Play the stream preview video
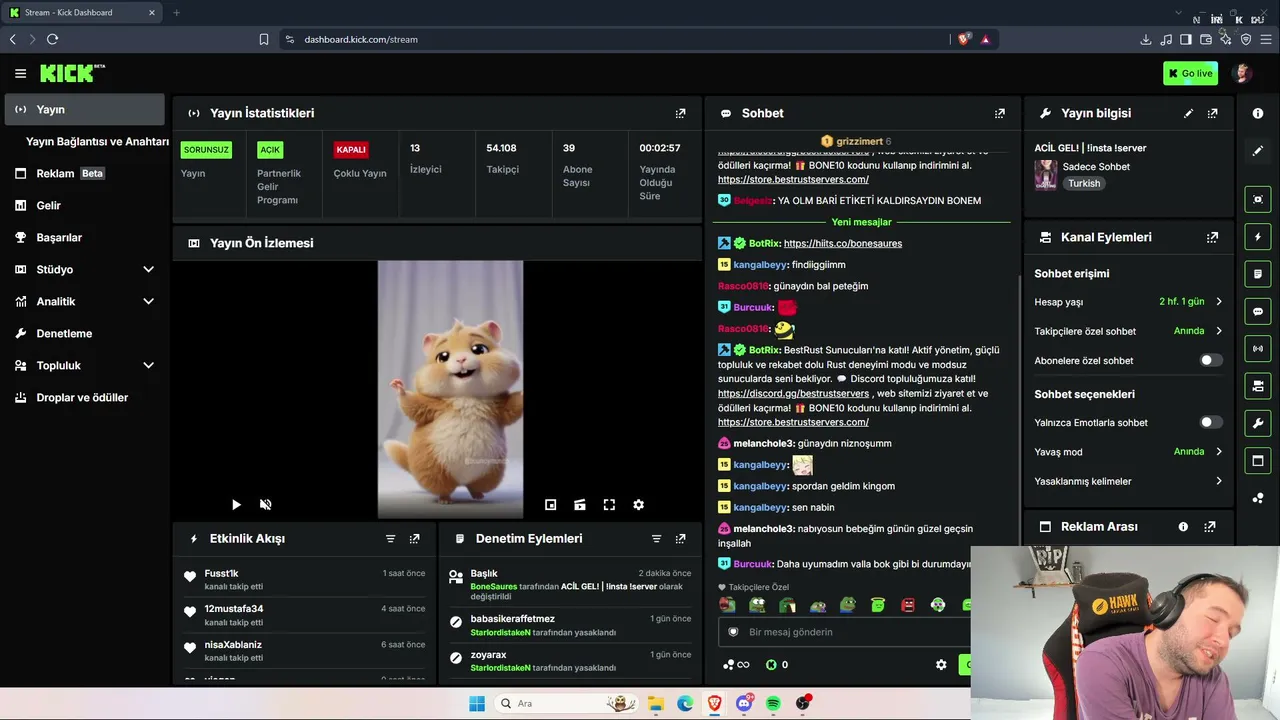Image resolution: width=1280 pixels, height=720 pixels. coord(236,505)
